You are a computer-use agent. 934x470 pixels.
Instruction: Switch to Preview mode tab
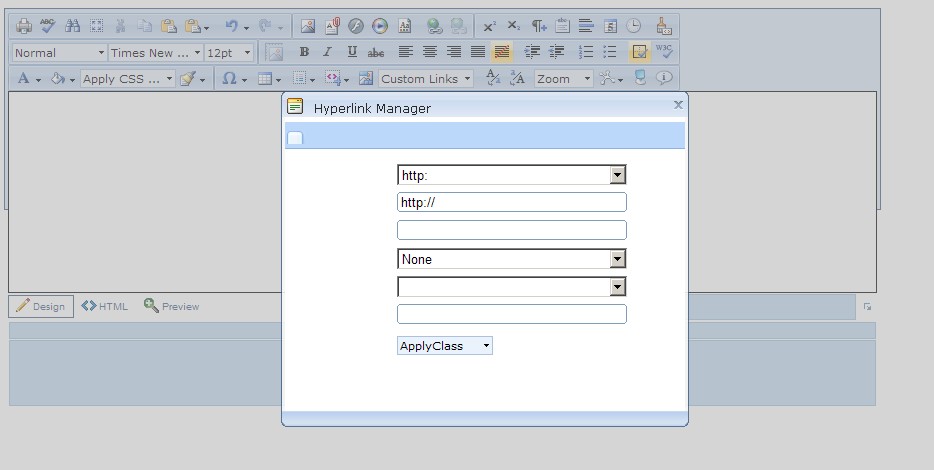[x=172, y=306]
